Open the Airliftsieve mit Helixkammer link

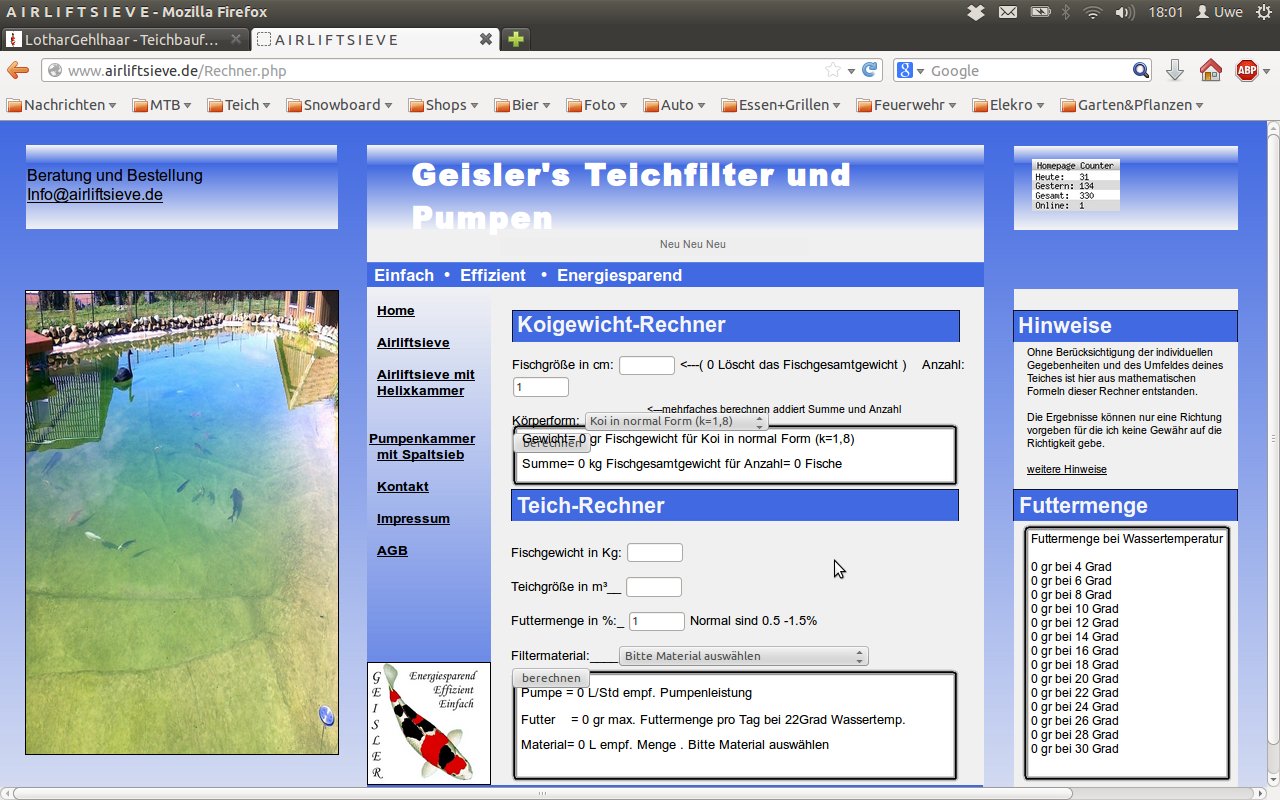tap(425, 382)
